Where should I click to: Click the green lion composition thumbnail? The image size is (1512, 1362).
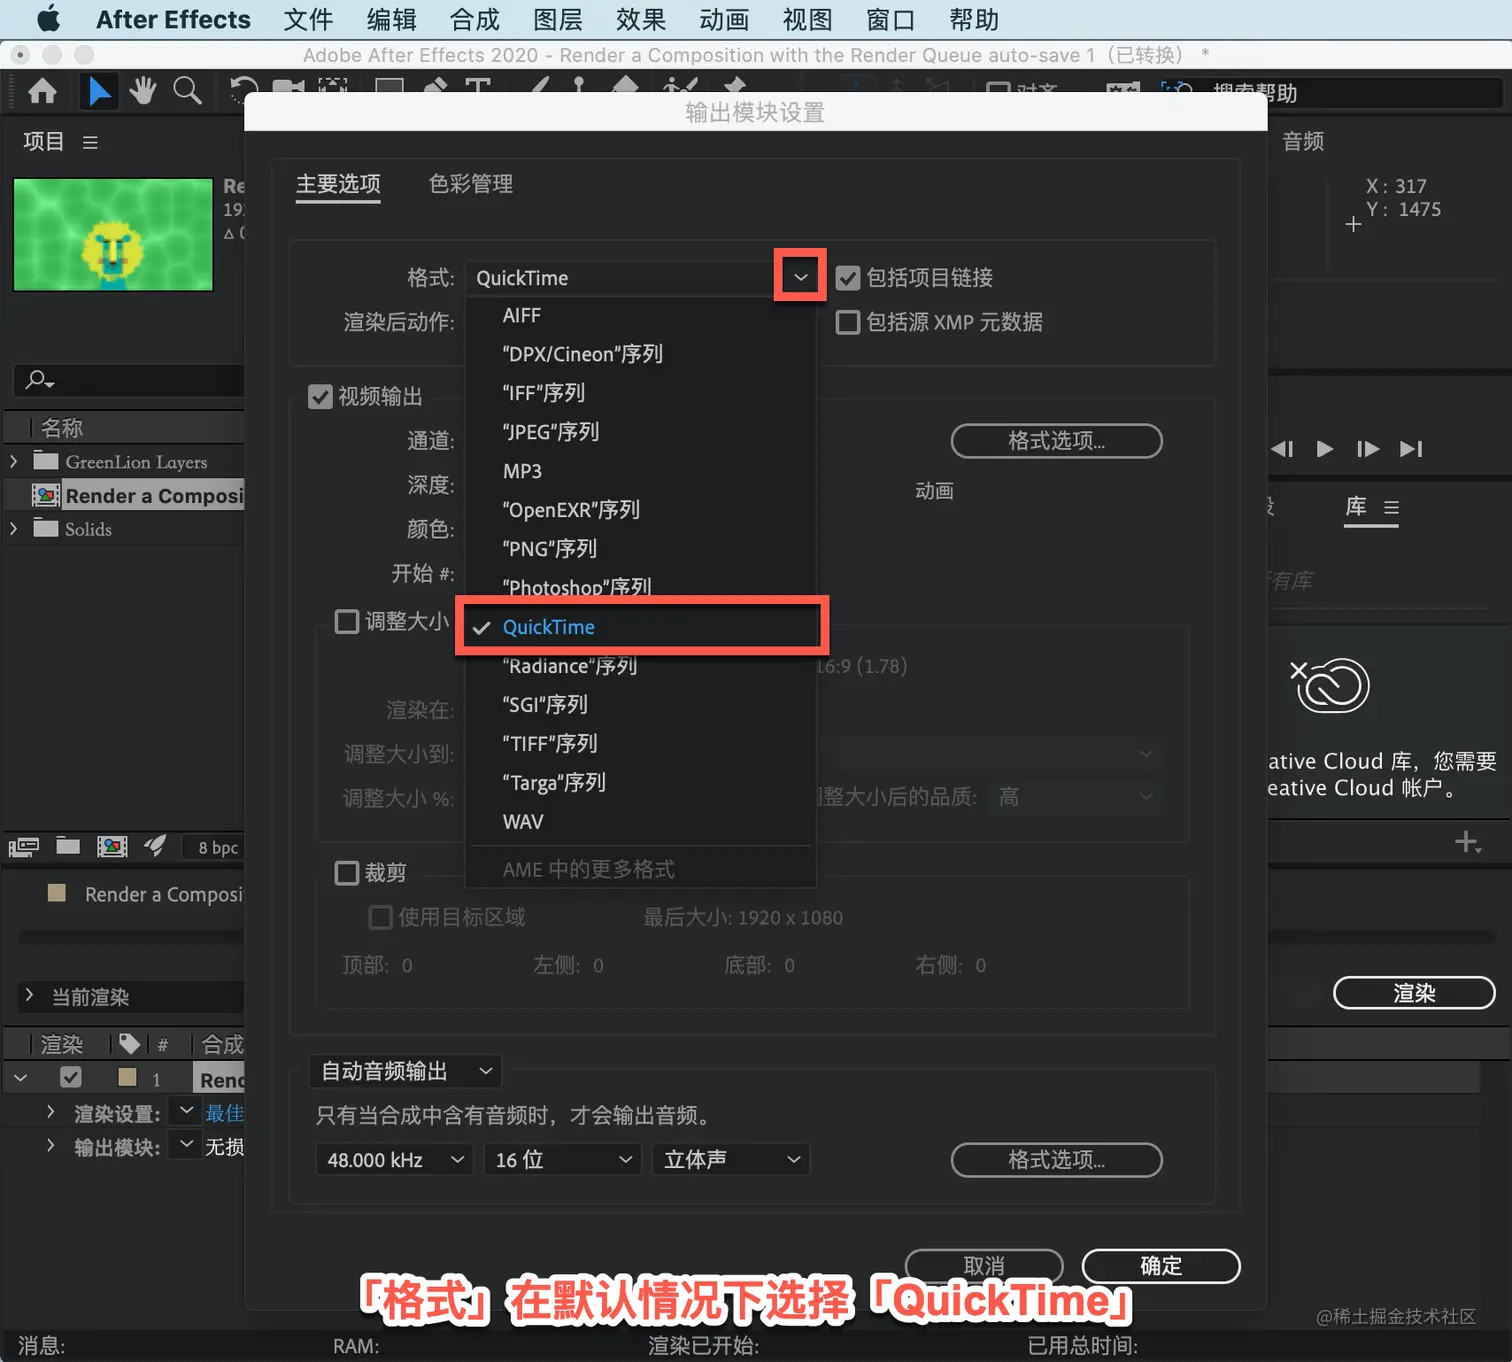(113, 235)
